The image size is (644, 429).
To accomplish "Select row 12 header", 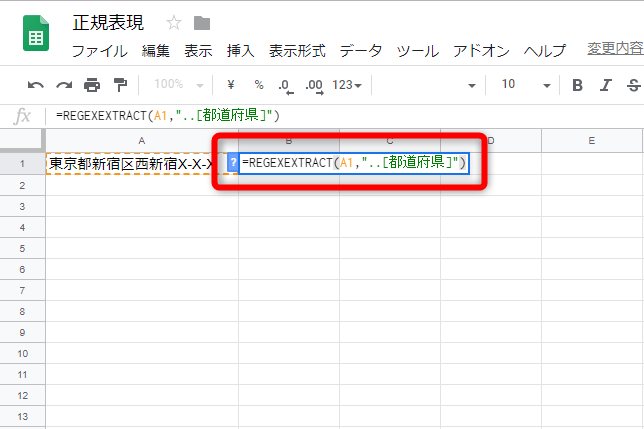I will tap(22, 396).
